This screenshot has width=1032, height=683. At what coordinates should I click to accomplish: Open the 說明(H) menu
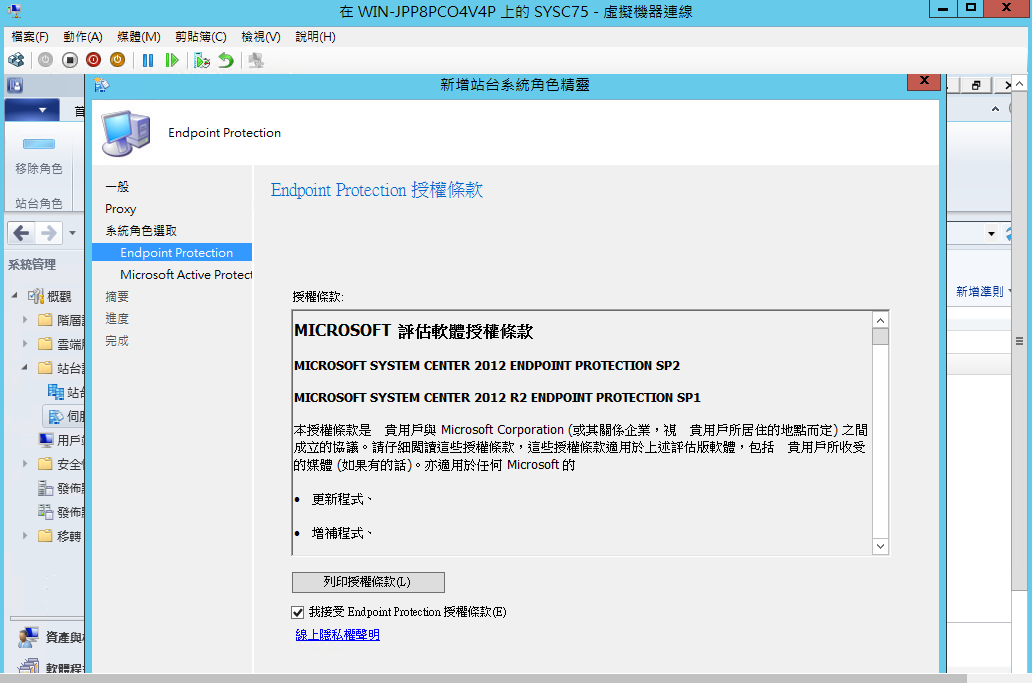click(x=315, y=37)
